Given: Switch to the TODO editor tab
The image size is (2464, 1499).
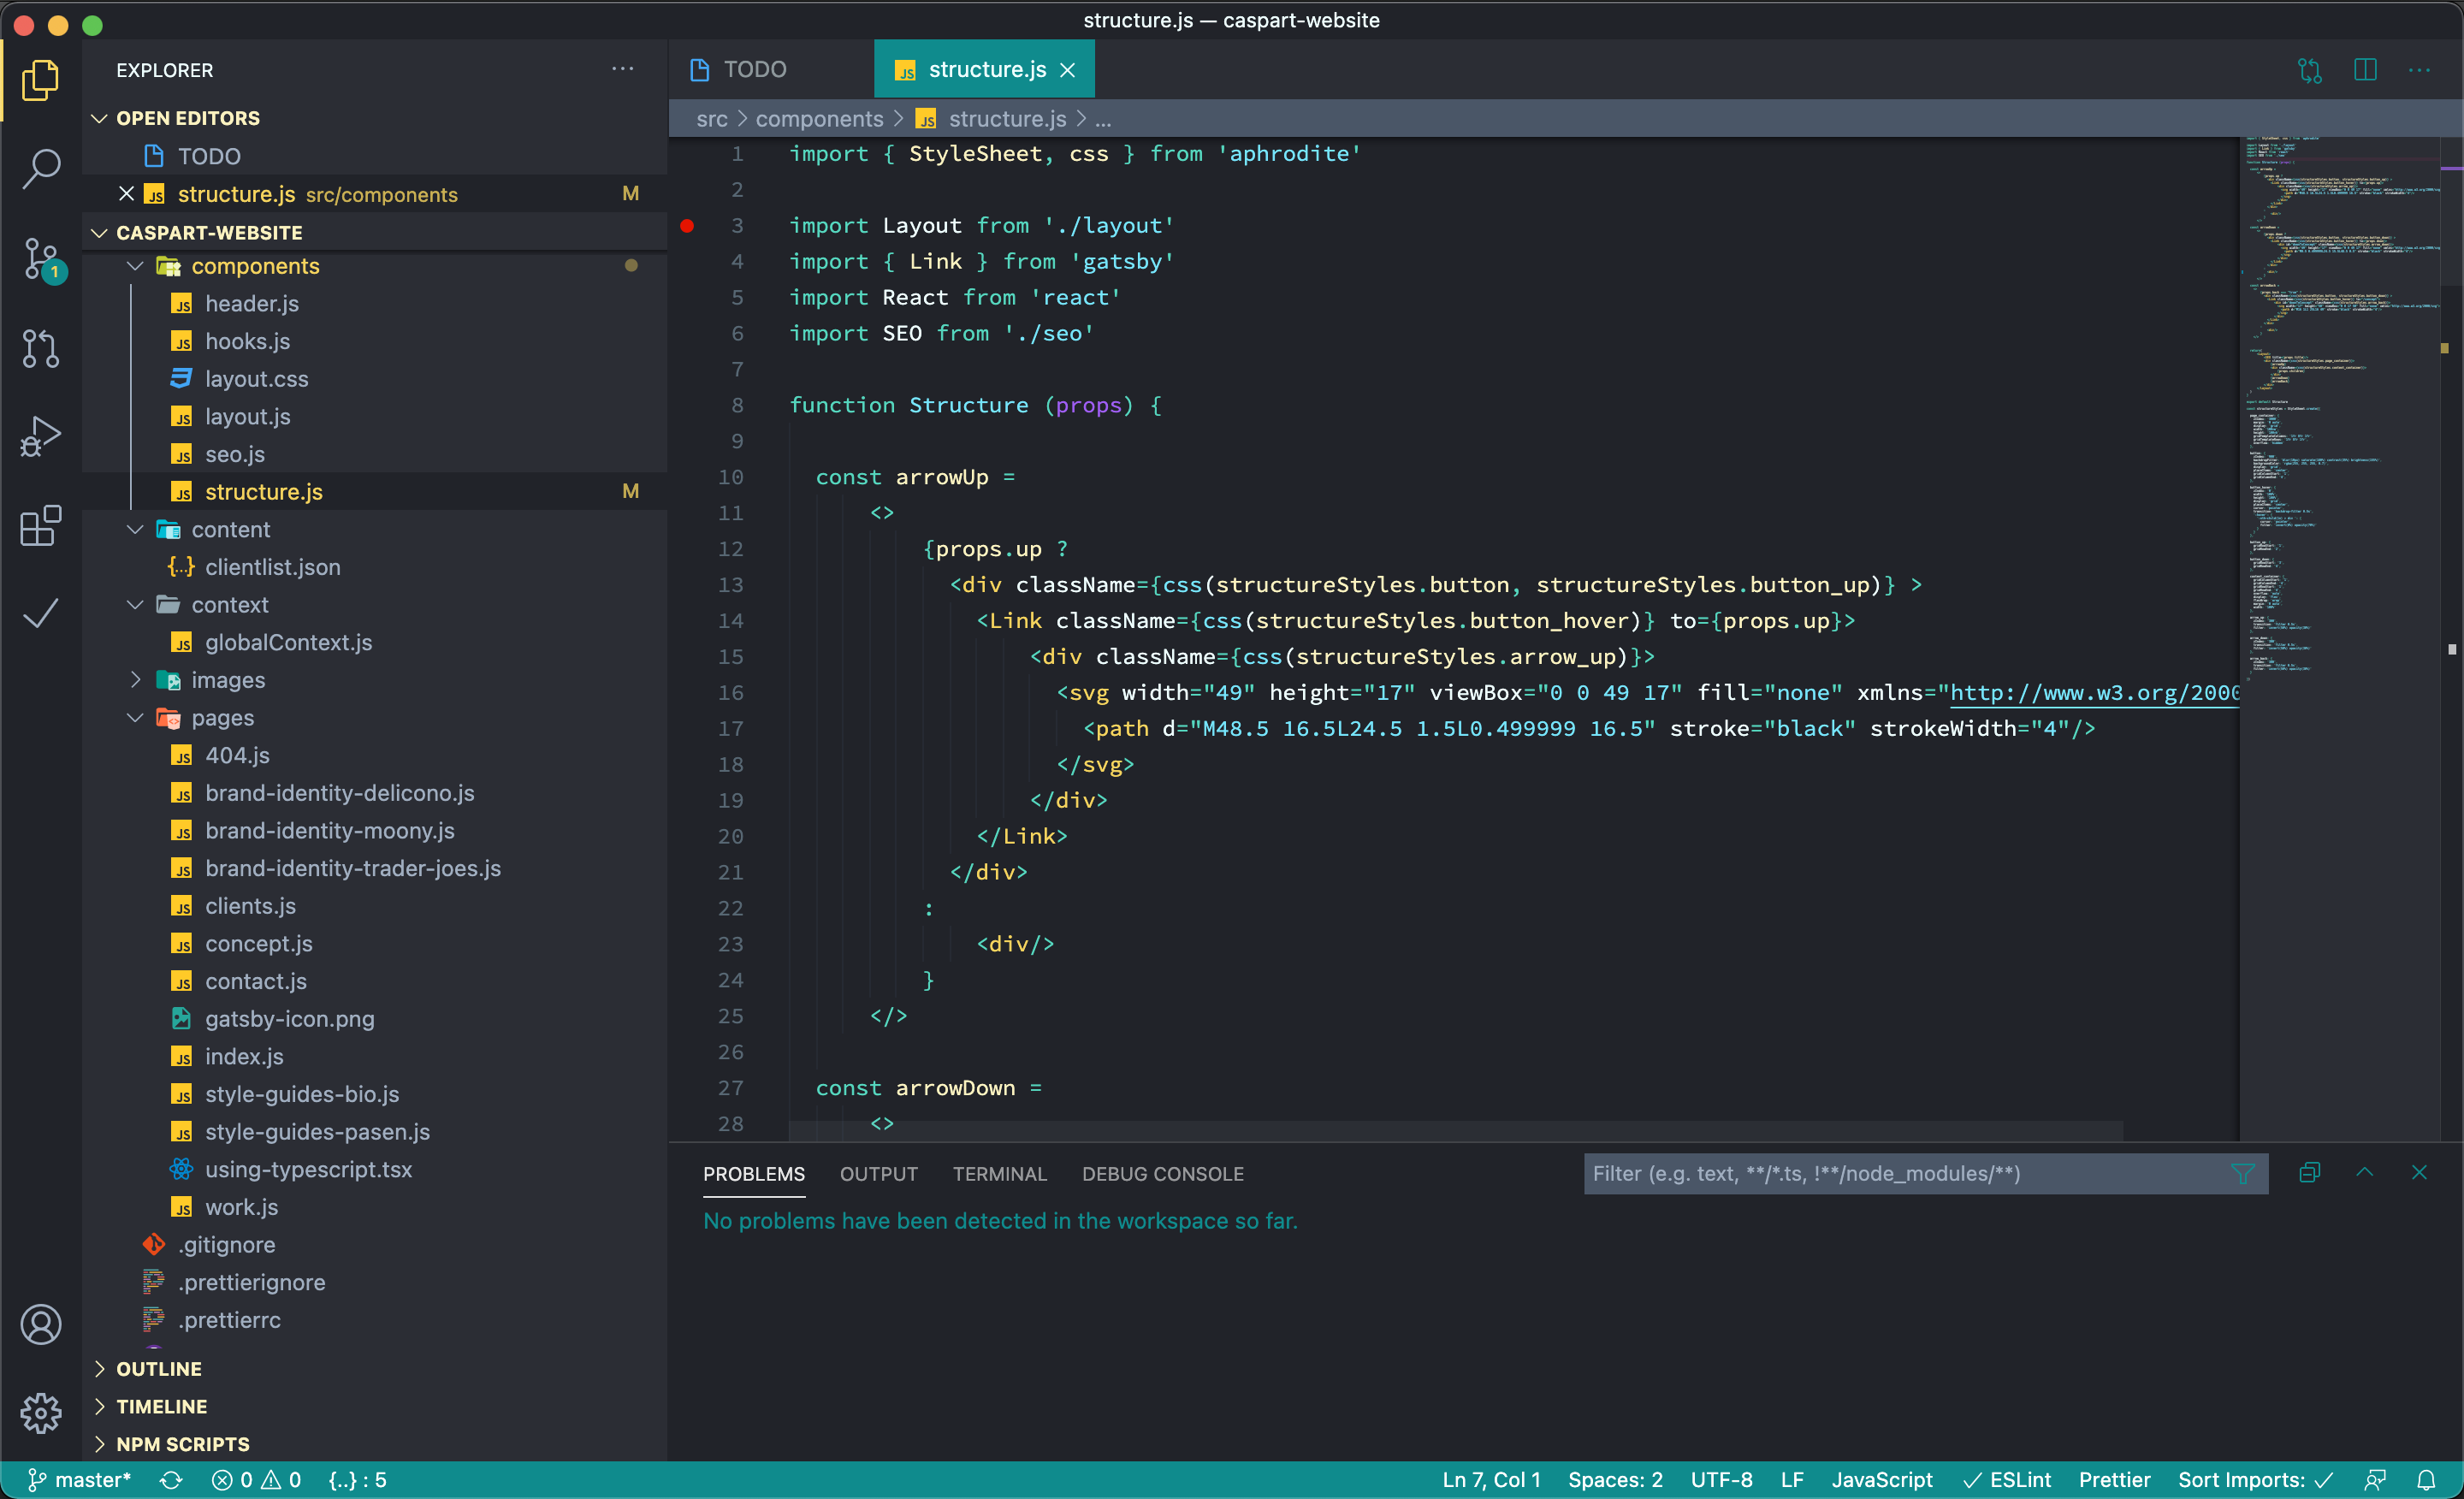Looking at the screenshot, I should [x=754, y=70].
